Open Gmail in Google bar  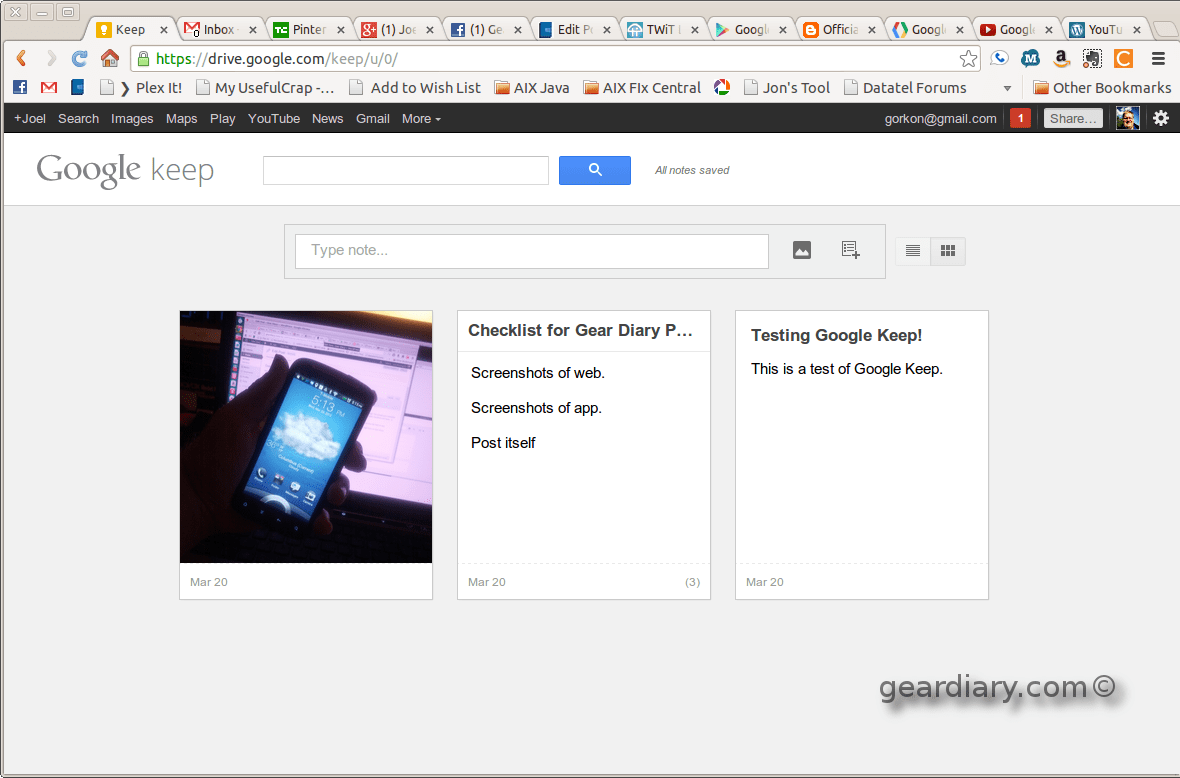[x=373, y=118]
